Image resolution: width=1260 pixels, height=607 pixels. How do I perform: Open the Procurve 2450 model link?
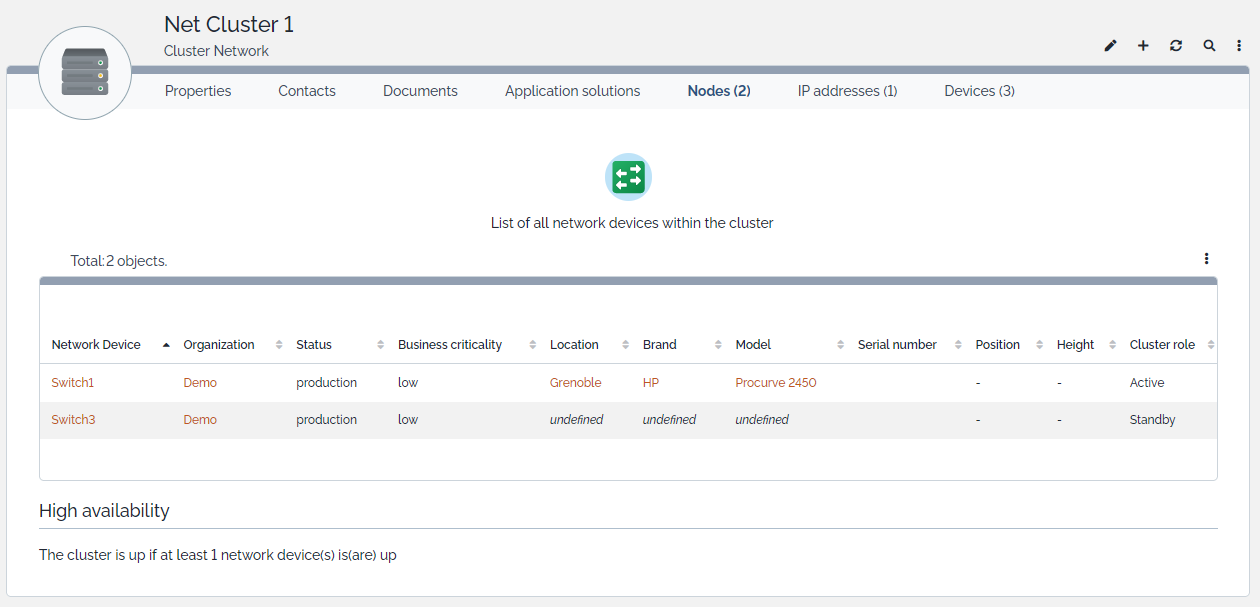pos(775,383)
